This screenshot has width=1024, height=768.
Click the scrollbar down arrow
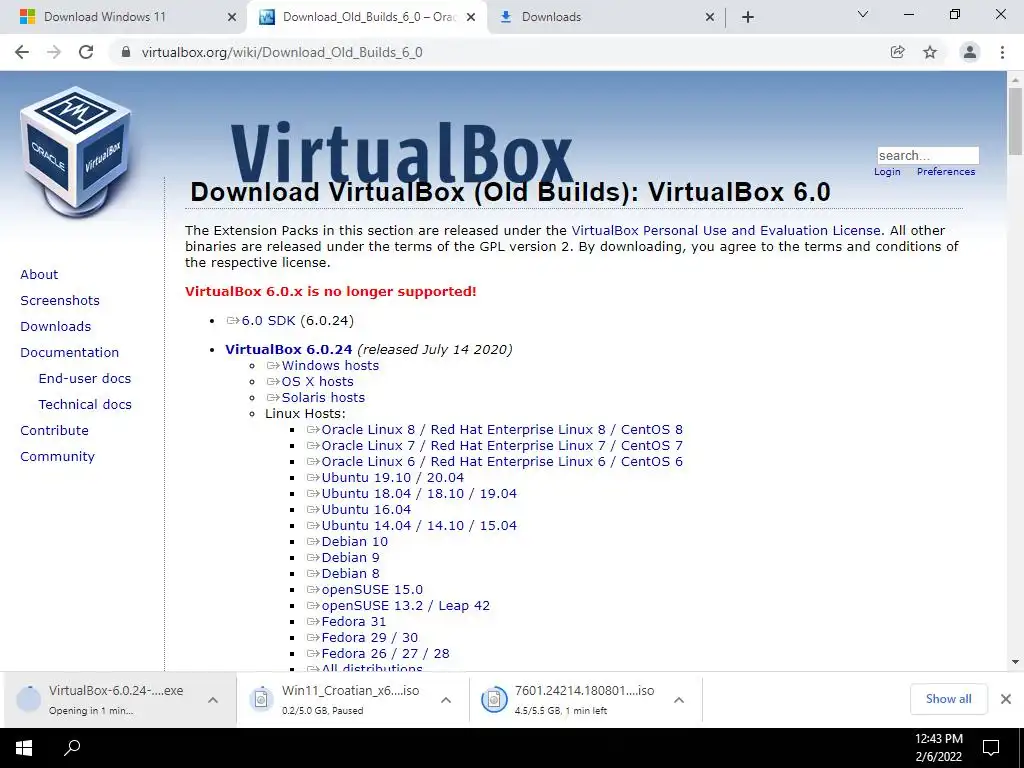(1015, 662)
